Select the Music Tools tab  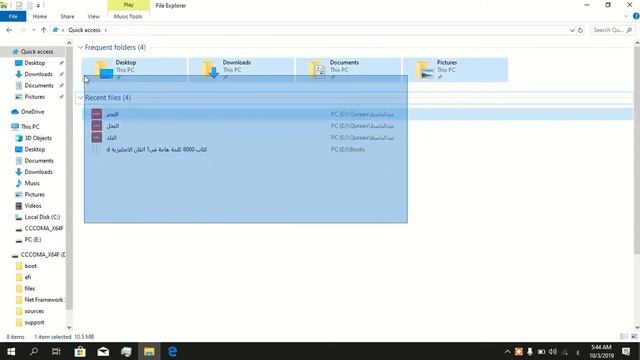128,16
